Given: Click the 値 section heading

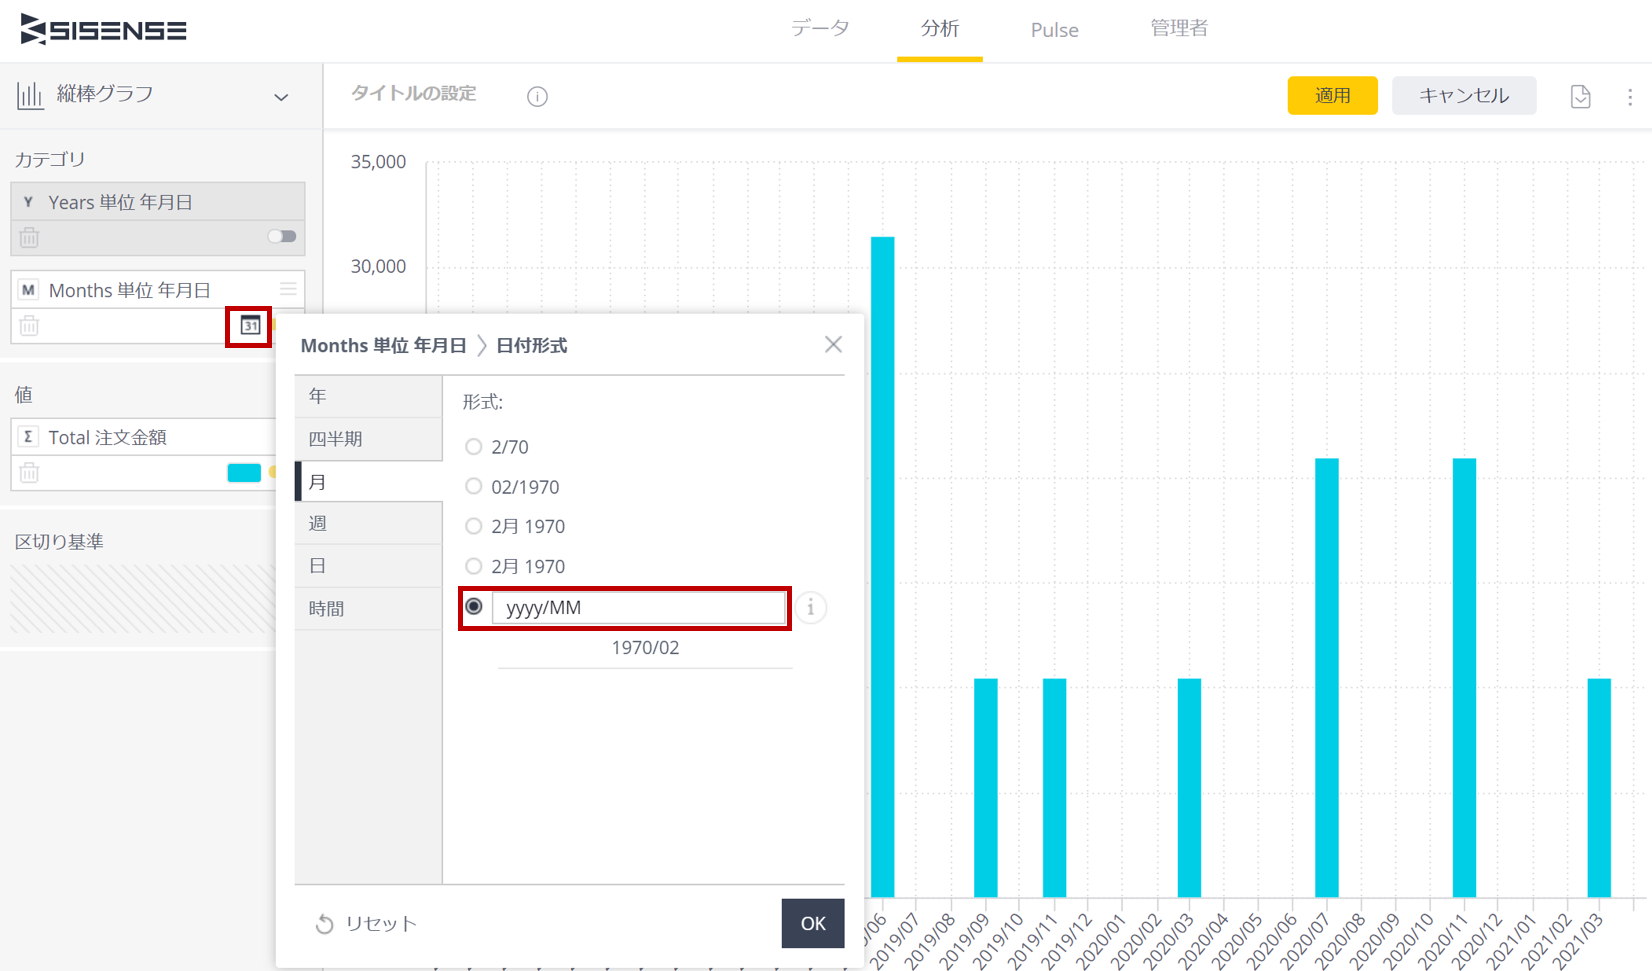Looking at the screenshot, I should pos(23,394).
